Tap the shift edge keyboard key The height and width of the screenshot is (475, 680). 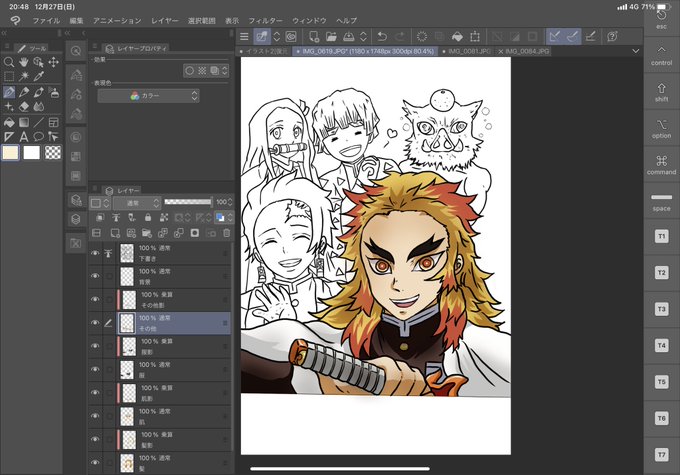(x=661, y=92)
